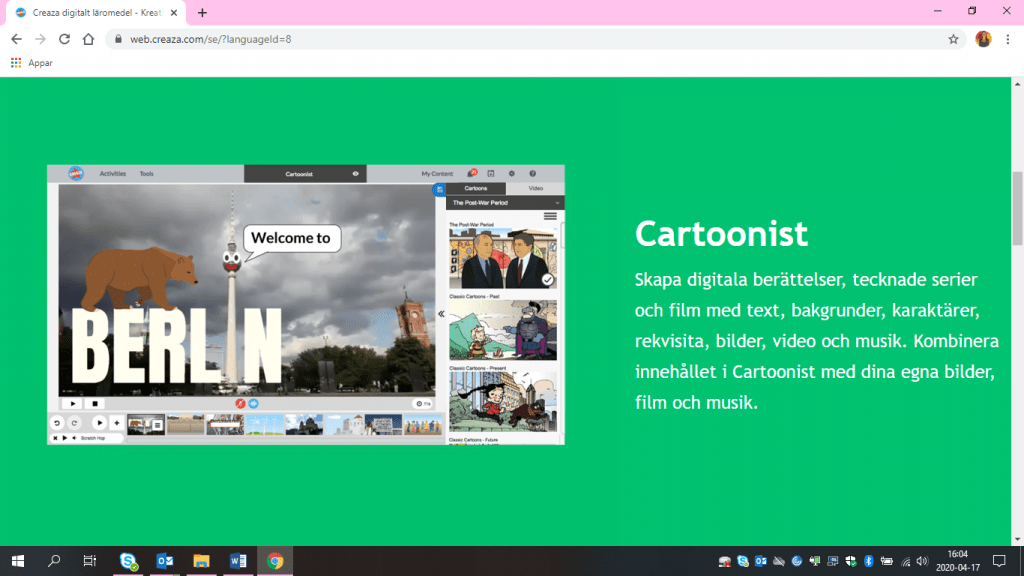Go back to the previous page
This screenshot has width=1024, height=576.
pos(16,39)
